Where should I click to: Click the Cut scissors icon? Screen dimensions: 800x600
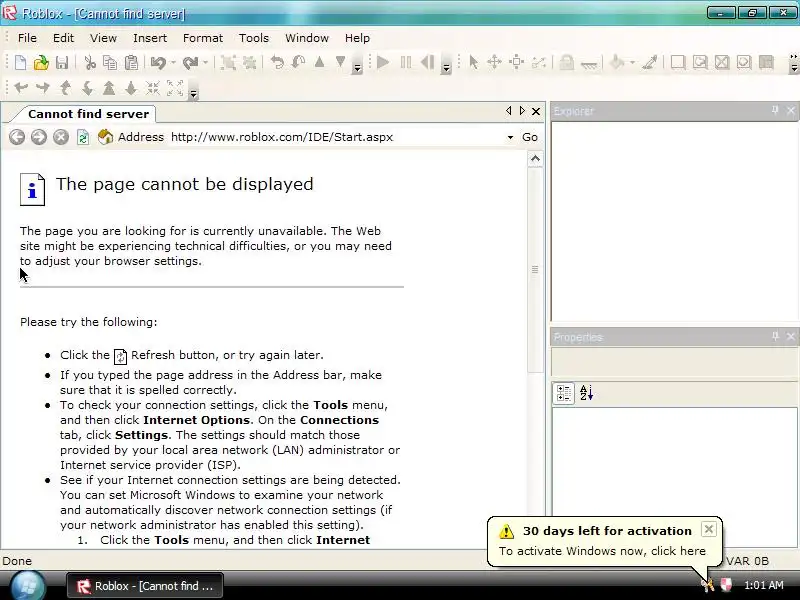pyautogui.click(x=90, y=63)
